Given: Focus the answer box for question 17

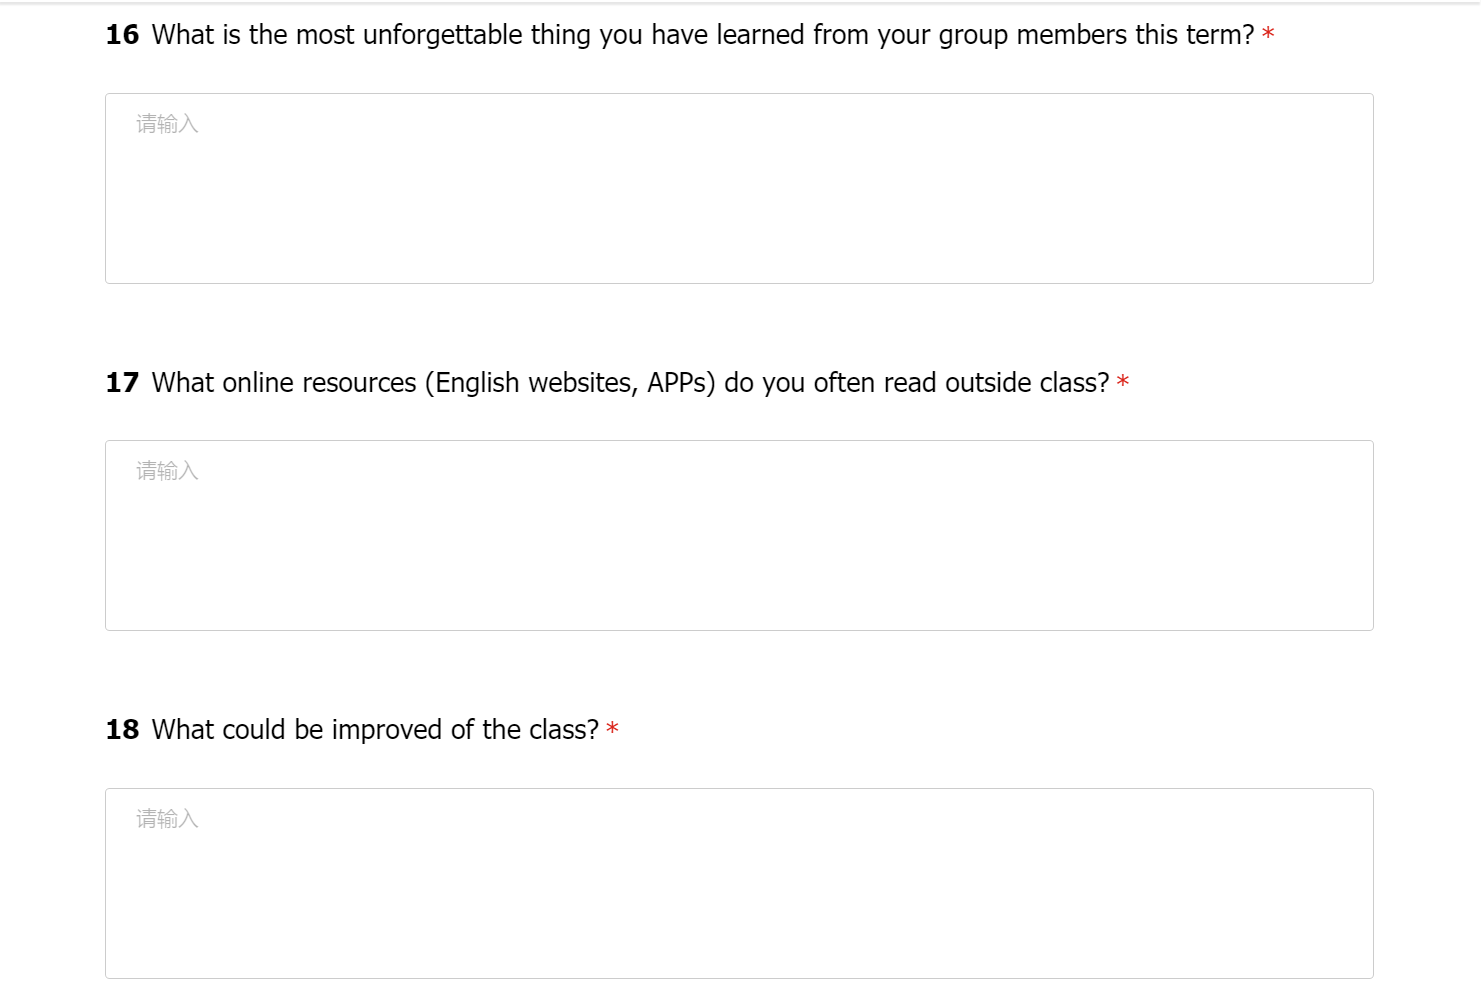Looking at the screenshot, I should coord(739,536).
